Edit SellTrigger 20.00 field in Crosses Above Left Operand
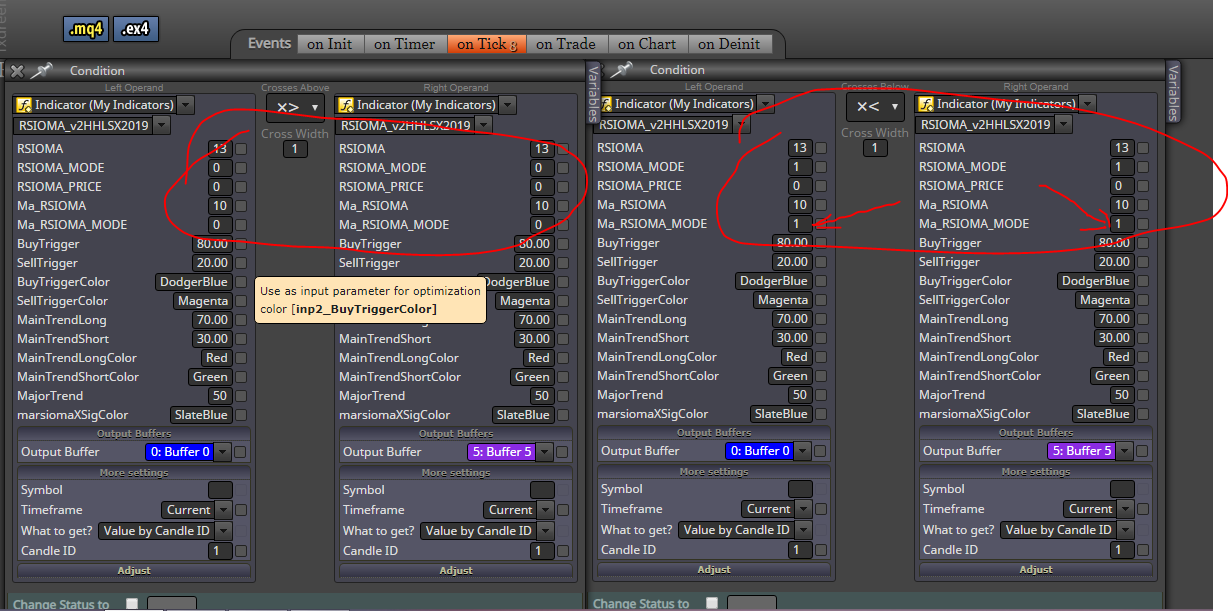1228x611 pixels. tap(212, 263)
